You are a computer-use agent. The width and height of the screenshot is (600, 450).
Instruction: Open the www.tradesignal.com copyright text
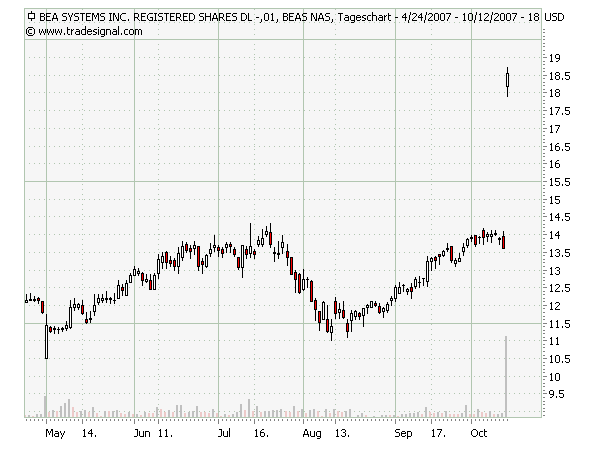tap(84, 31)
